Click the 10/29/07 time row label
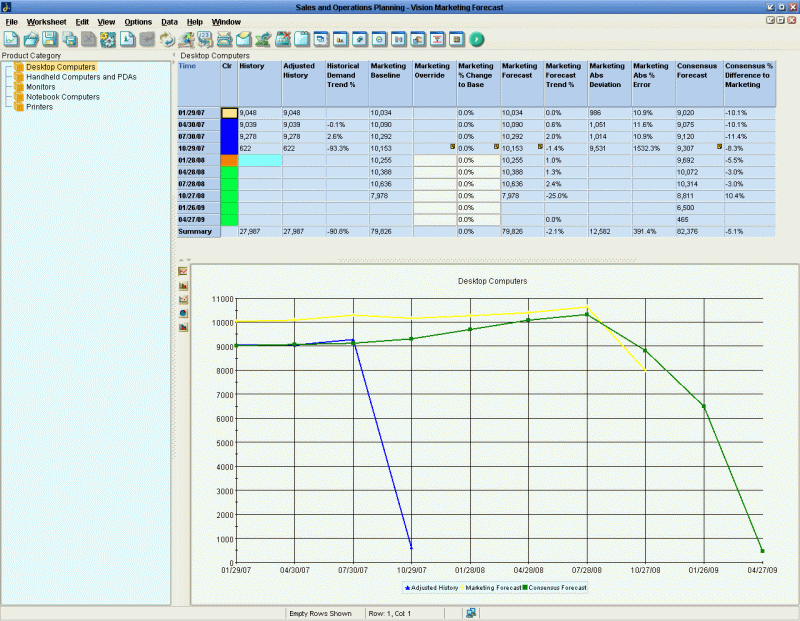 pyautogui.click(x=198, y=148)
